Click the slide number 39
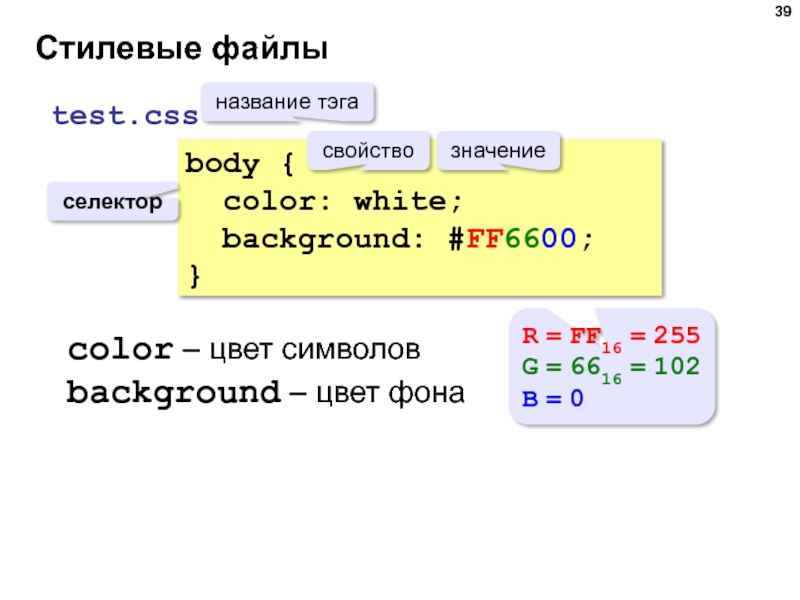This screenshot has width=800, height=600. pyautogui.click(x=783, y=11)
